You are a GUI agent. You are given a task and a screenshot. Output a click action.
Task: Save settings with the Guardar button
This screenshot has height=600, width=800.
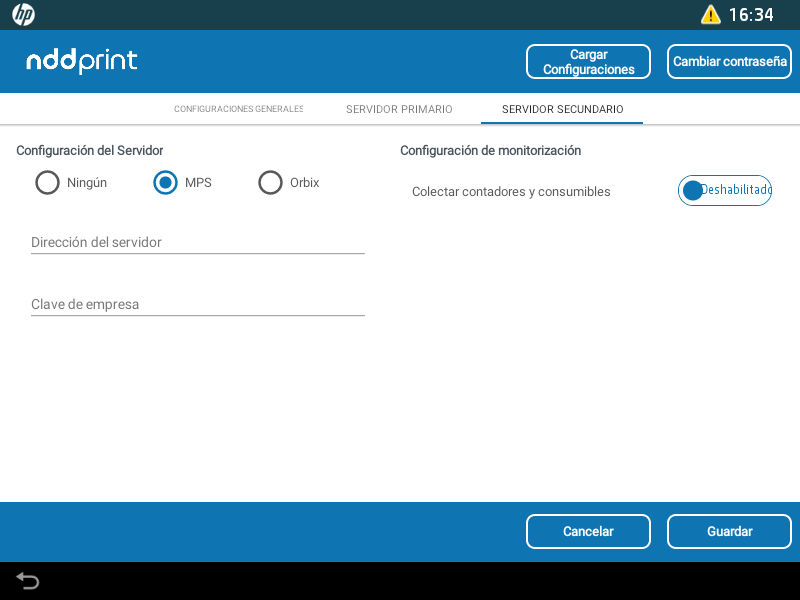coord(729,531)
